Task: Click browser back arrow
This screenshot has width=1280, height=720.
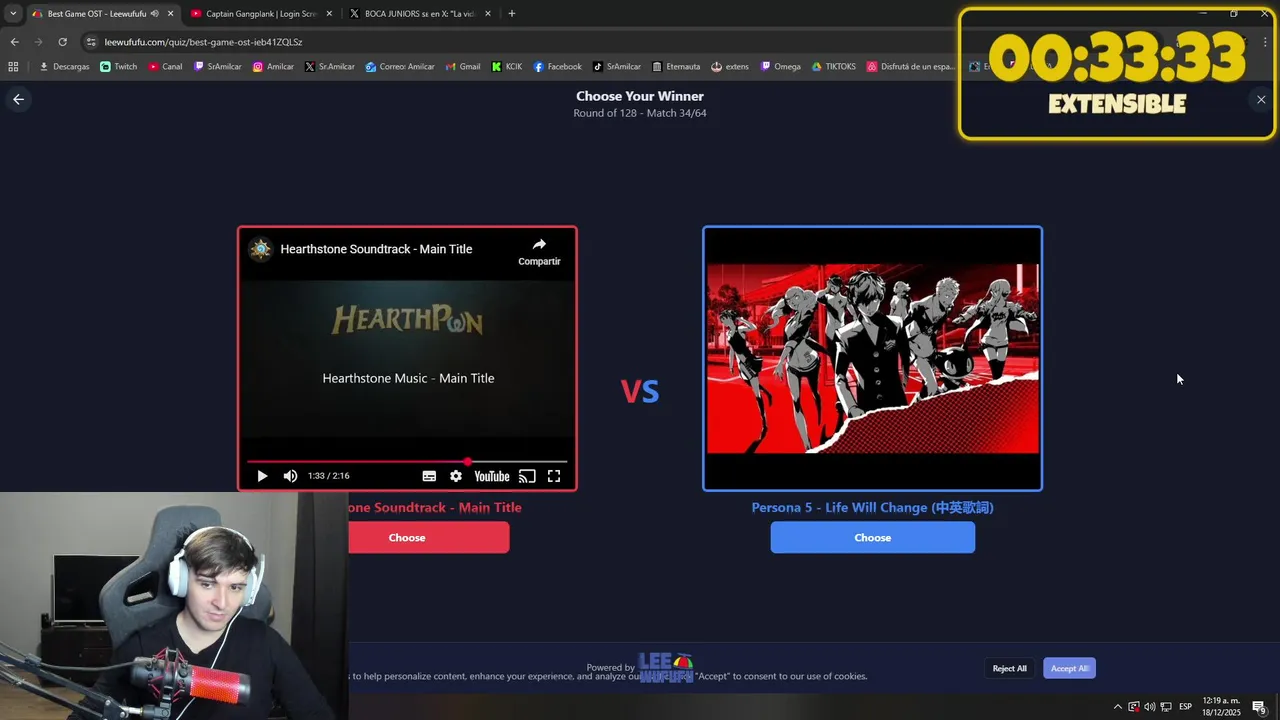Action: coord(14,42)
